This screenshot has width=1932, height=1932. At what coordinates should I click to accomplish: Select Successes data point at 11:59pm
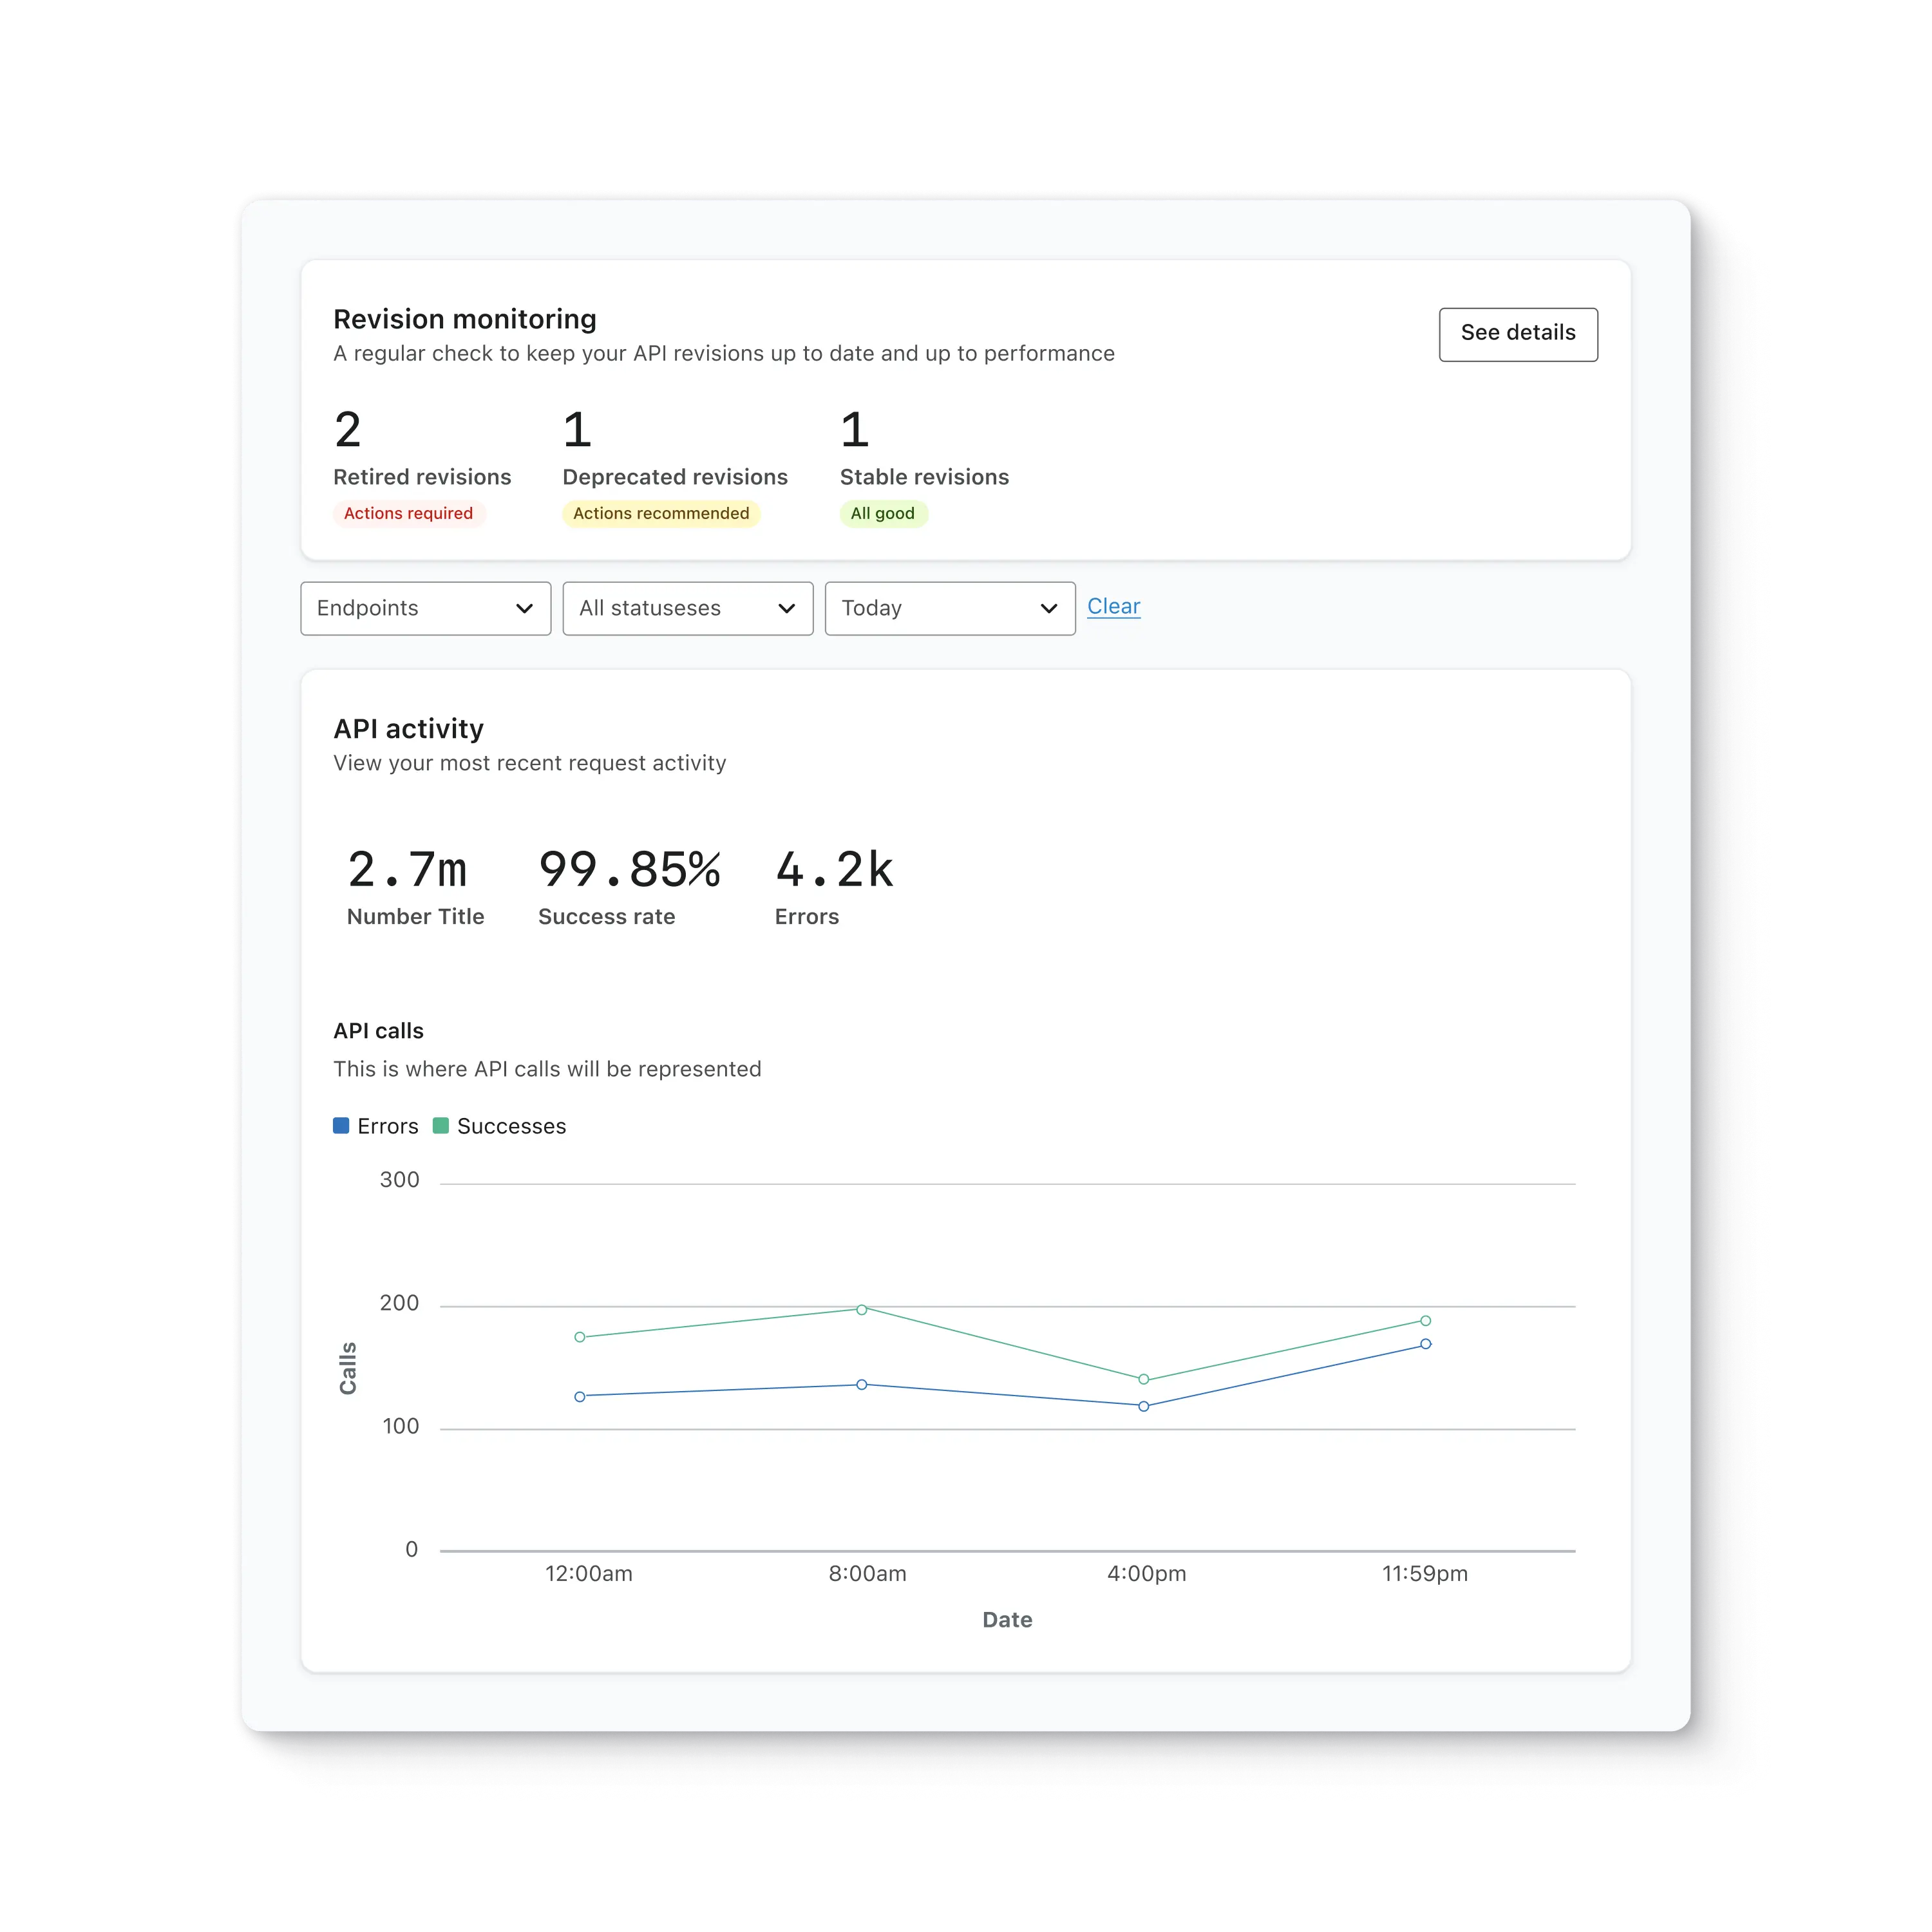click(1425, 1320)
